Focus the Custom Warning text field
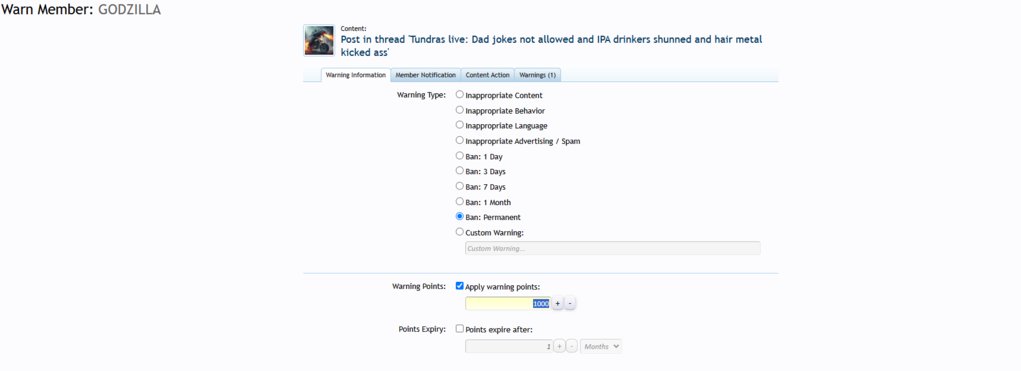Image resolution: width=1021 pixels, height=371 pixels. (613, 248)
